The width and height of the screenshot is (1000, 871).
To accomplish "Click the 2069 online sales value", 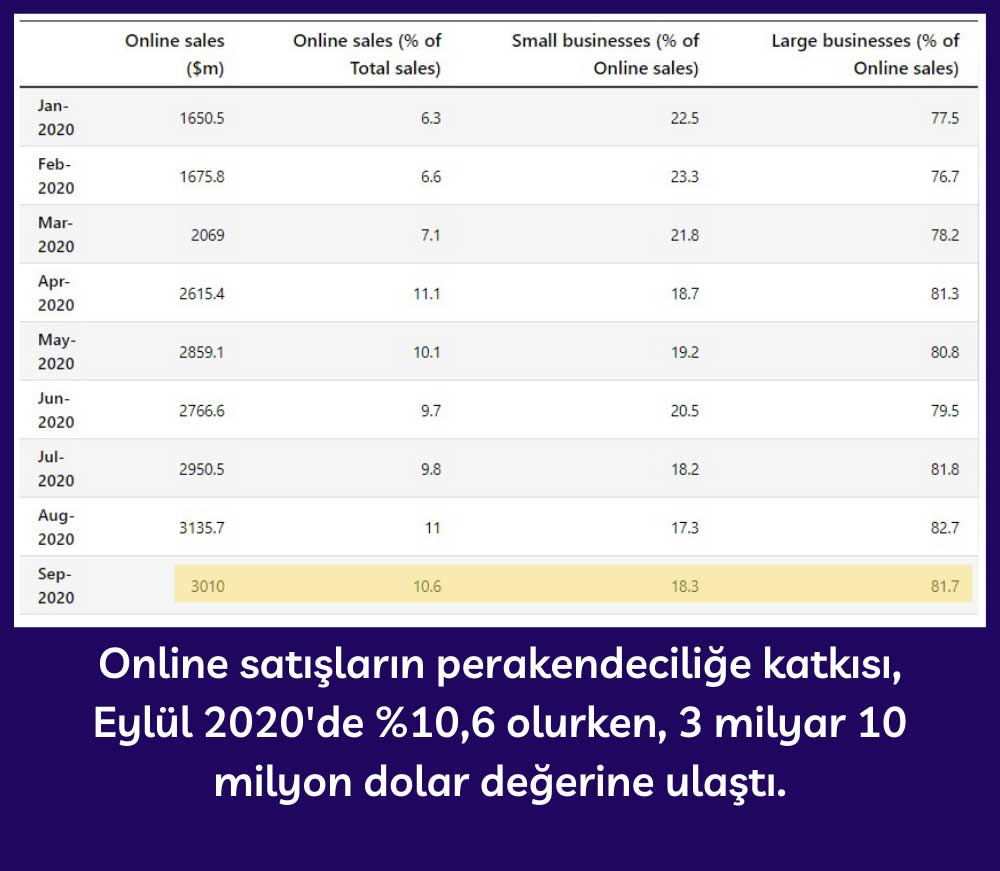I will pyautogui.click(x=208, y=235).
